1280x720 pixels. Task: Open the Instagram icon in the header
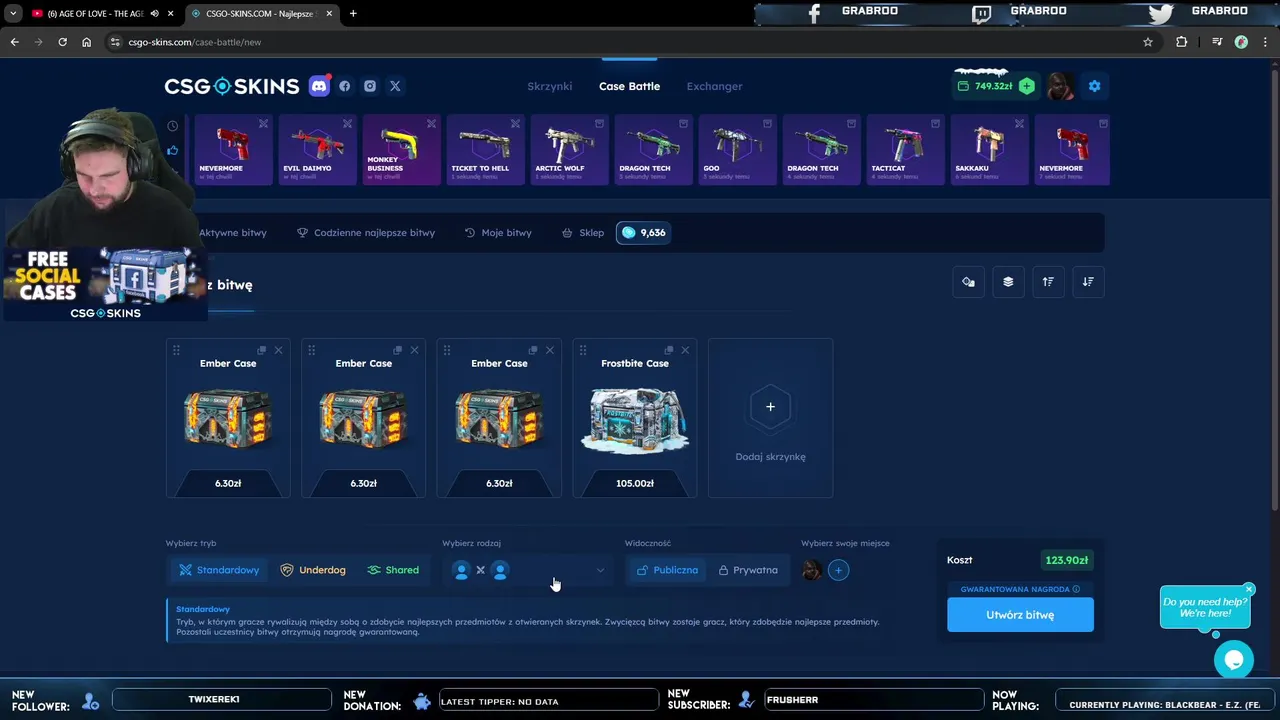pos(370,86)
